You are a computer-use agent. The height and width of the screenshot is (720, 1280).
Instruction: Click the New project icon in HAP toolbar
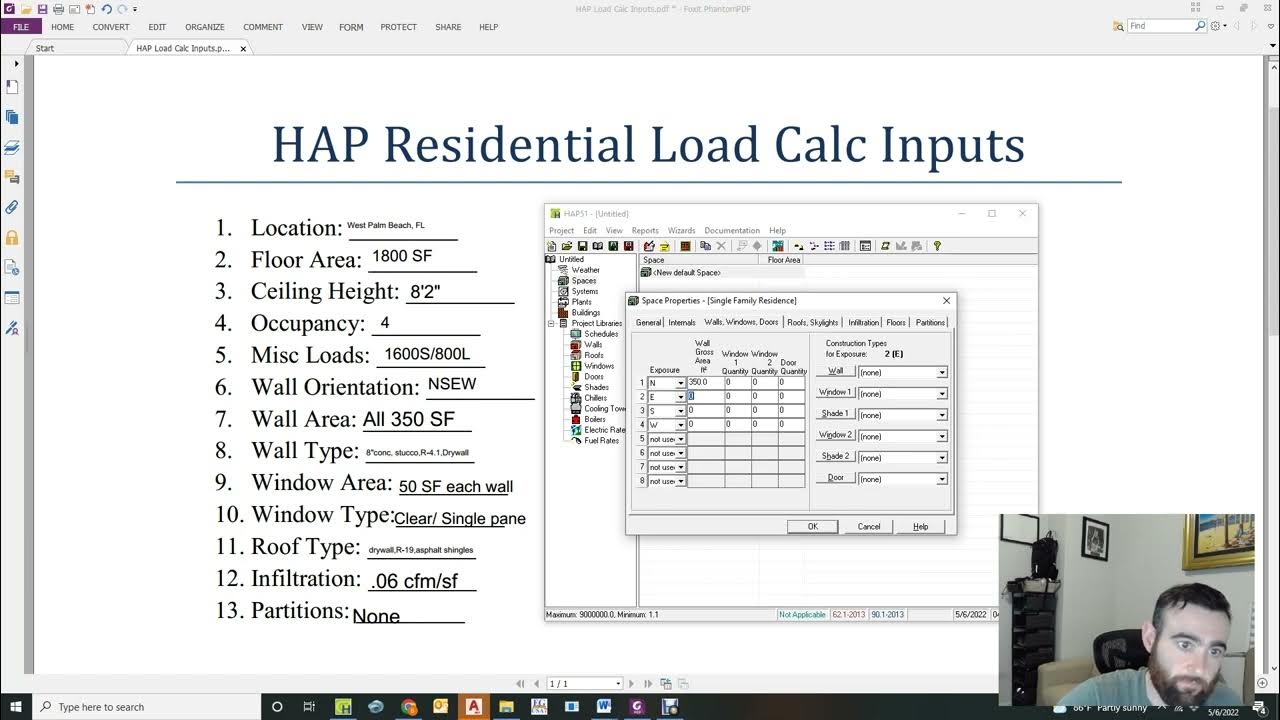[x=552, y=246]
